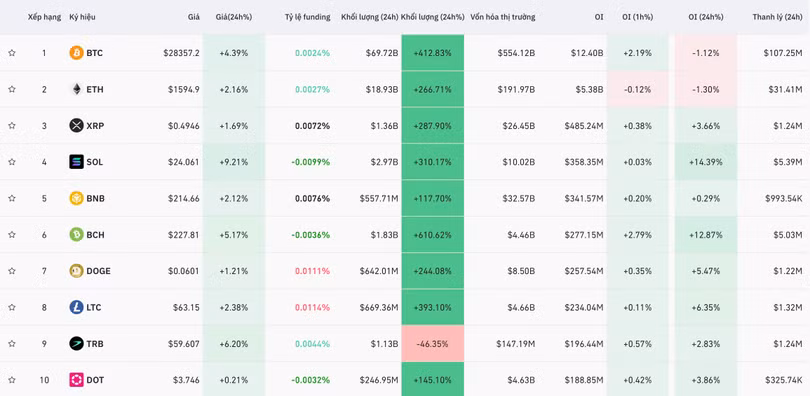This screenshot has height=396, width=810.
Task: Click the 0.0072% XRP funding rate
Action: click(313, 125)
